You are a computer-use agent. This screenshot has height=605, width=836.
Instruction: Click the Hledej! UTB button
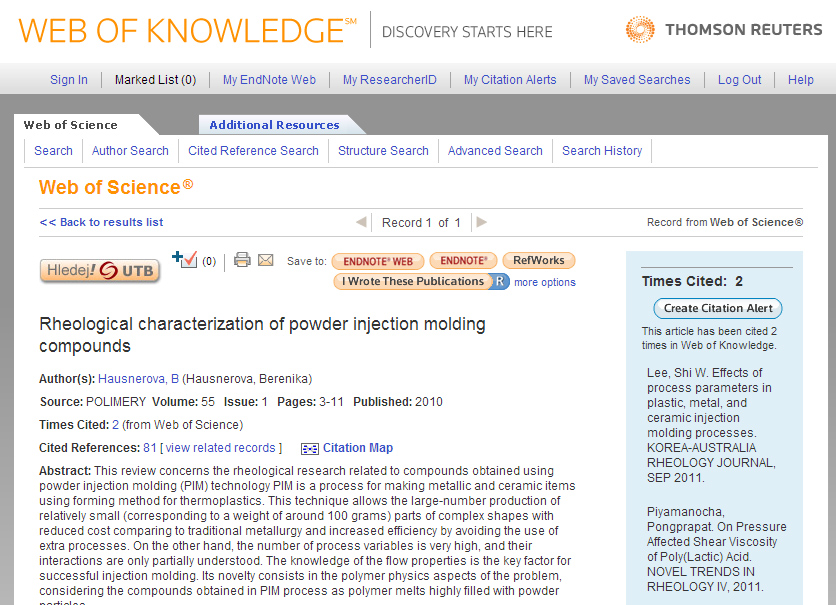pyautogui.click(x=100, y=271)
